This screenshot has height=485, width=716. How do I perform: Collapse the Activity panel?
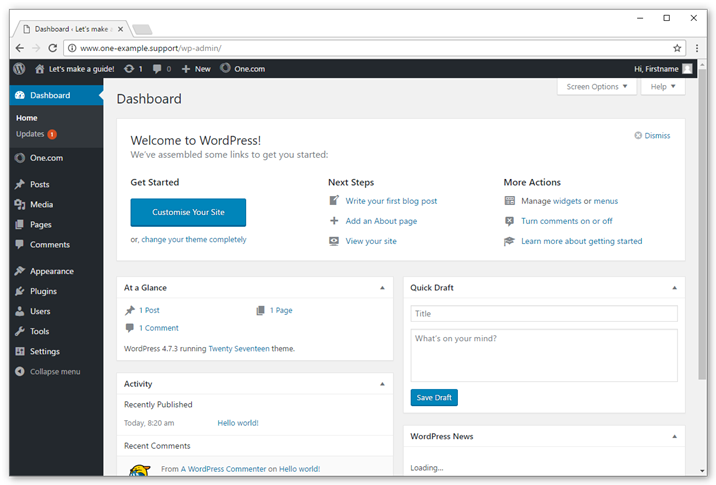(x=382, y=384)
